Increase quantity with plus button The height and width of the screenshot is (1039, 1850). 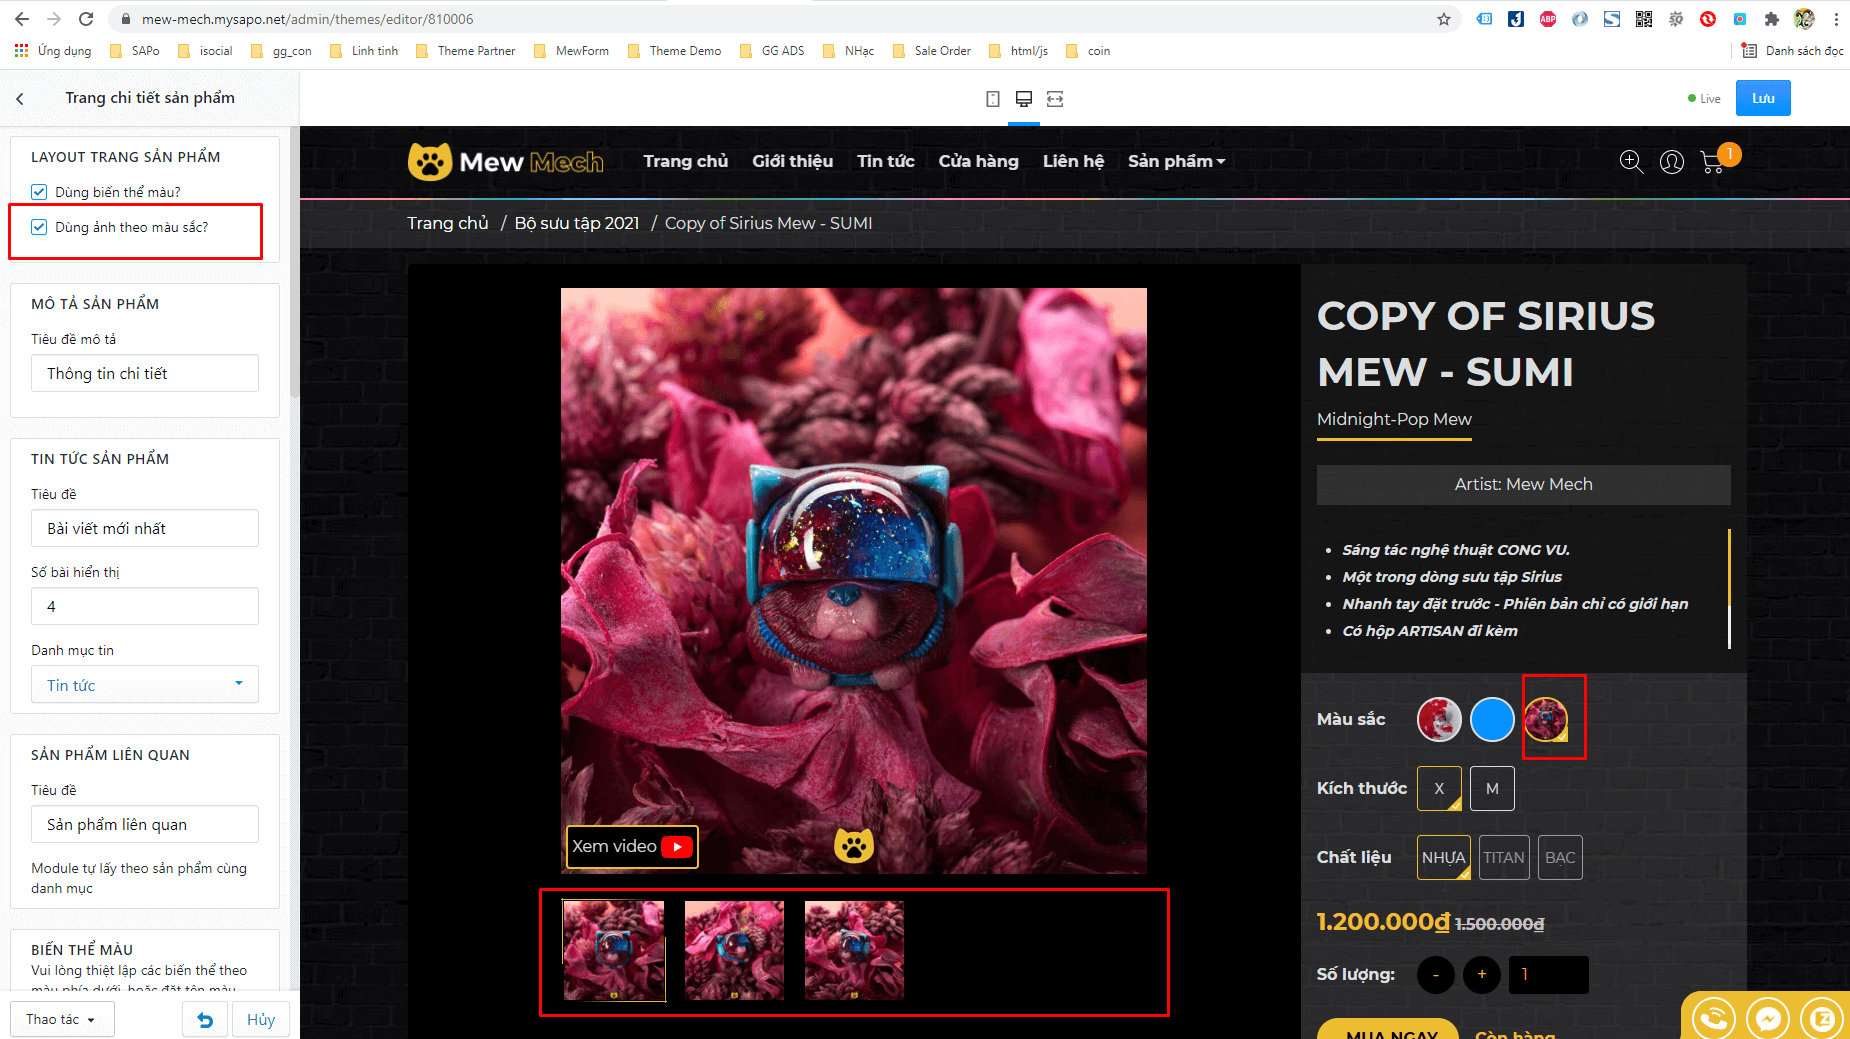[x=1482, y=975]
